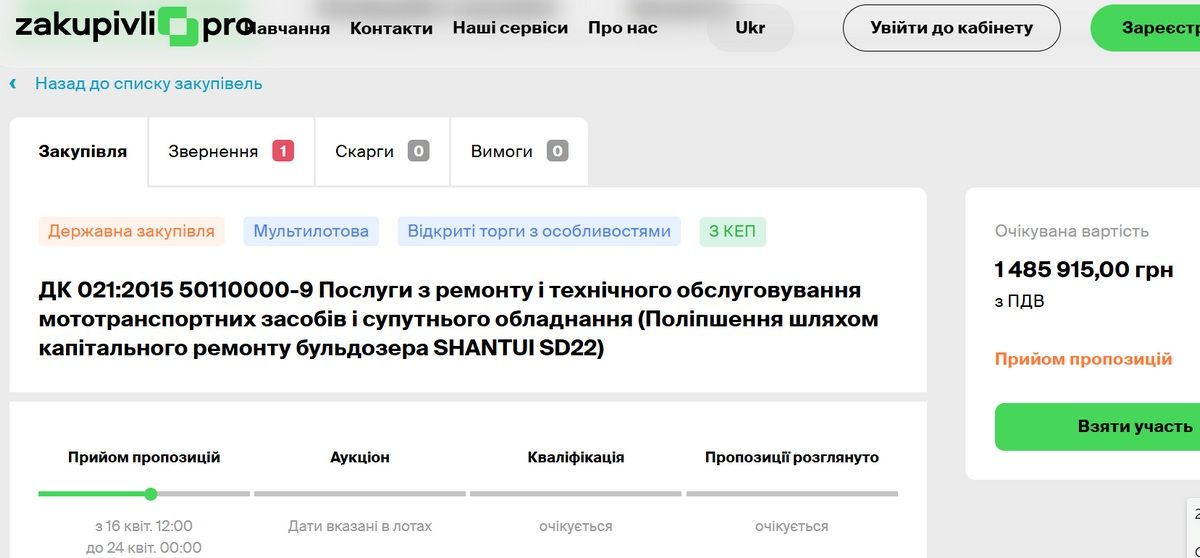Click the Вимоги zero count badge
Image resolution: width=1200 pixels, height=558 pixels.
pos(558,151)
